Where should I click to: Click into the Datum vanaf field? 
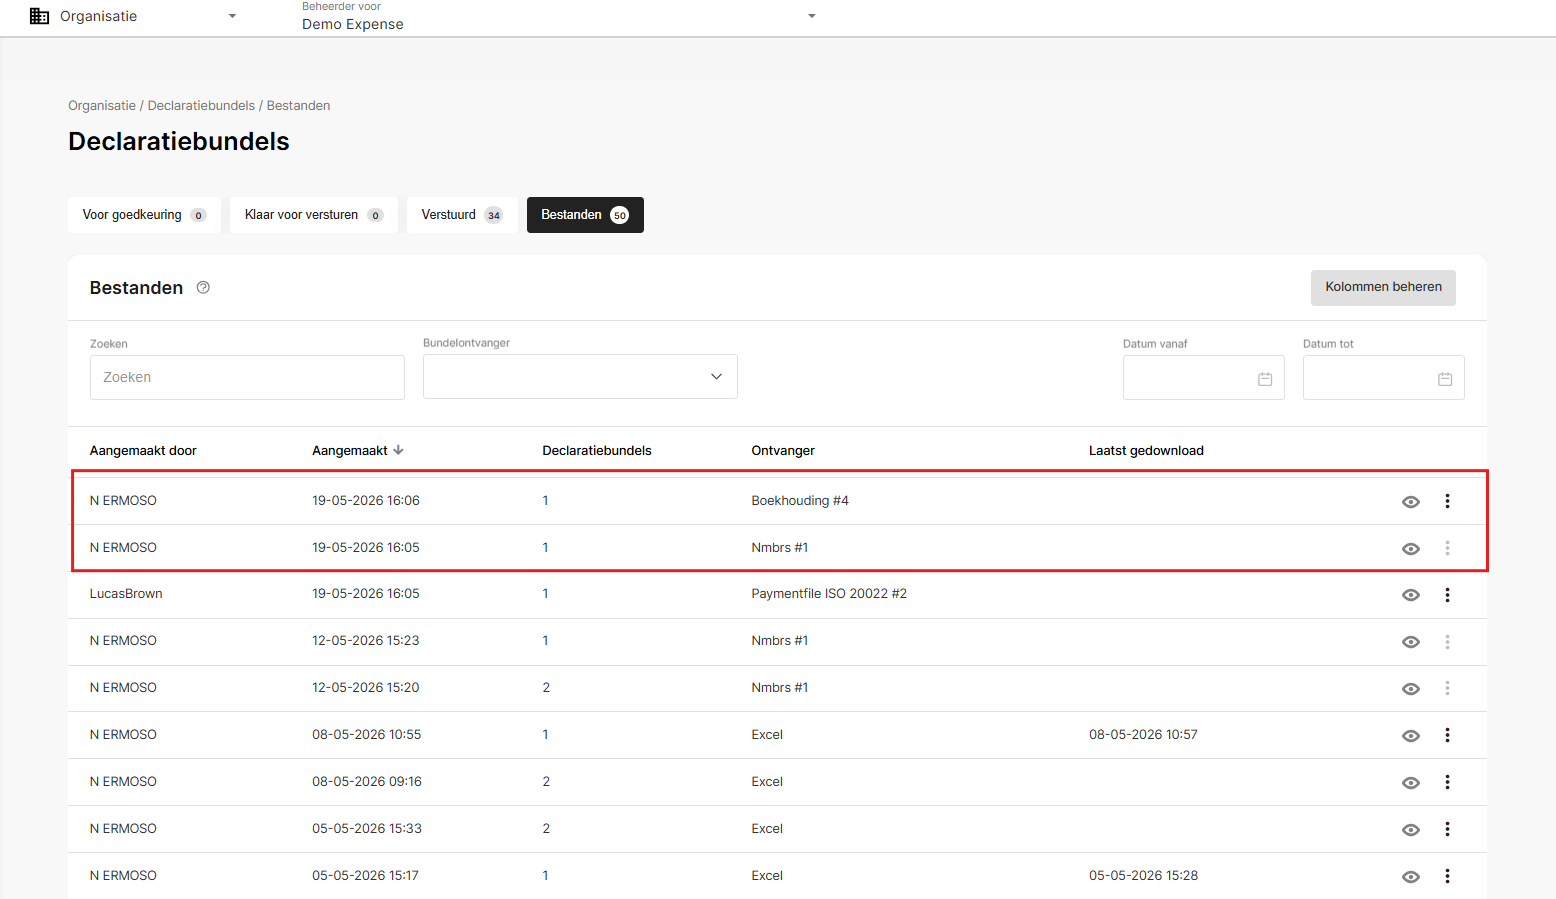tap(1203, 377)
